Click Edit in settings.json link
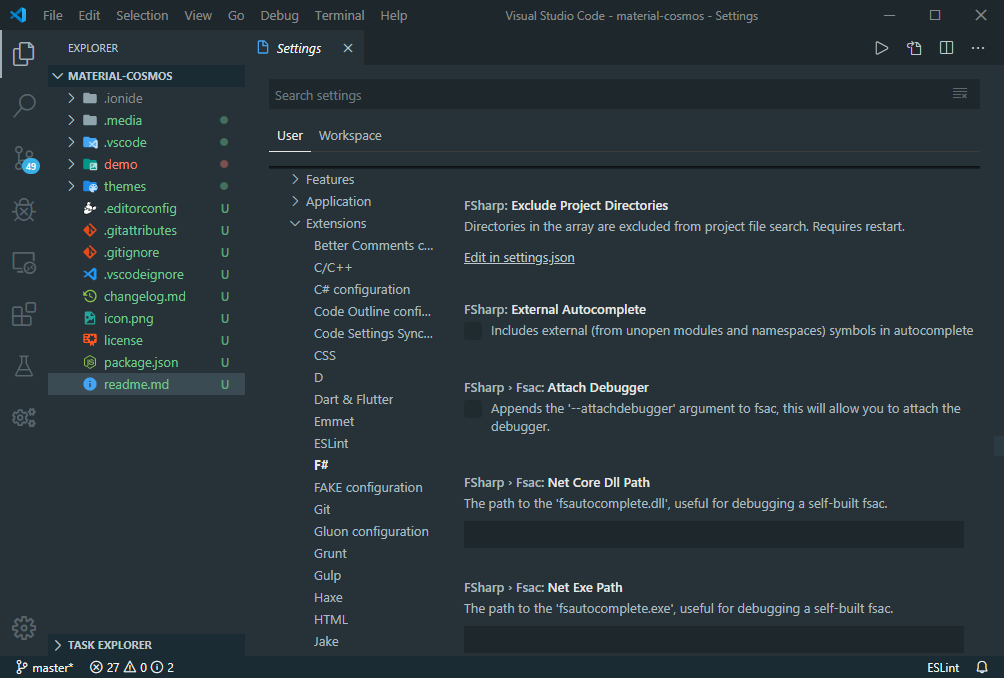The height and width of the screenshot is (678, 1004). (x=519, y=257)
